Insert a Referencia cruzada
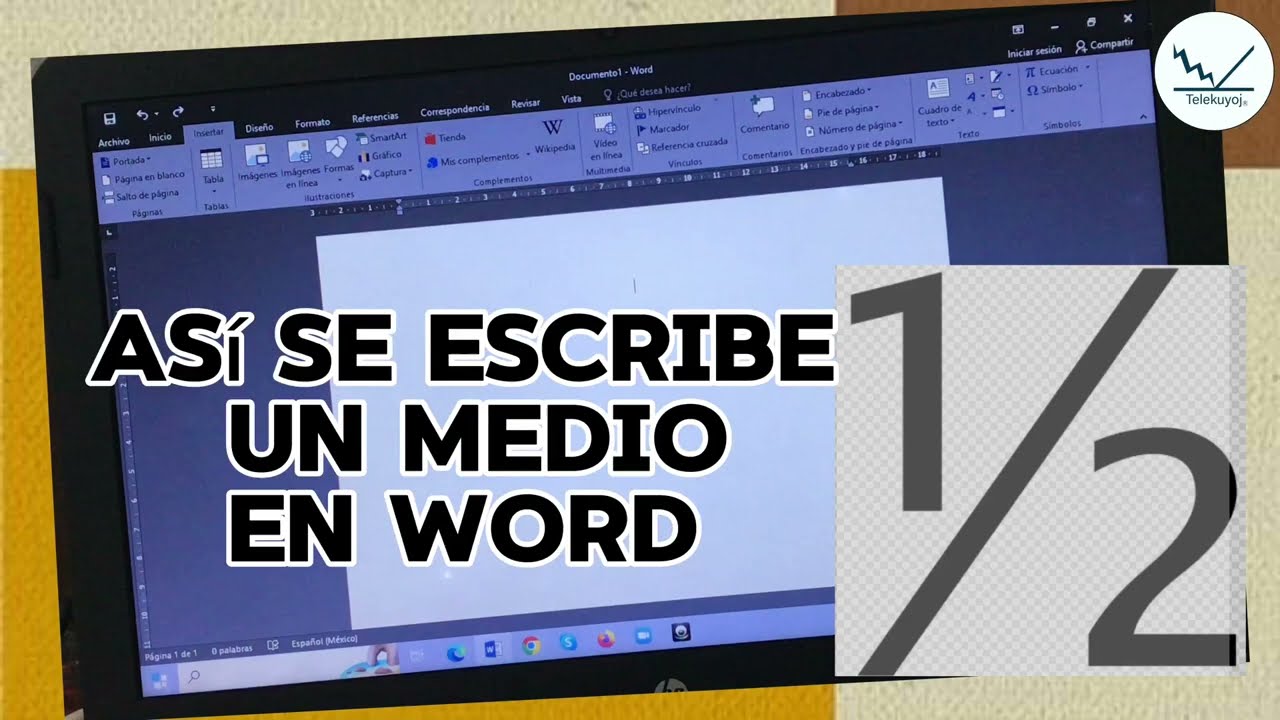This screenshot has height=720, width=1280. coord(681,146)
